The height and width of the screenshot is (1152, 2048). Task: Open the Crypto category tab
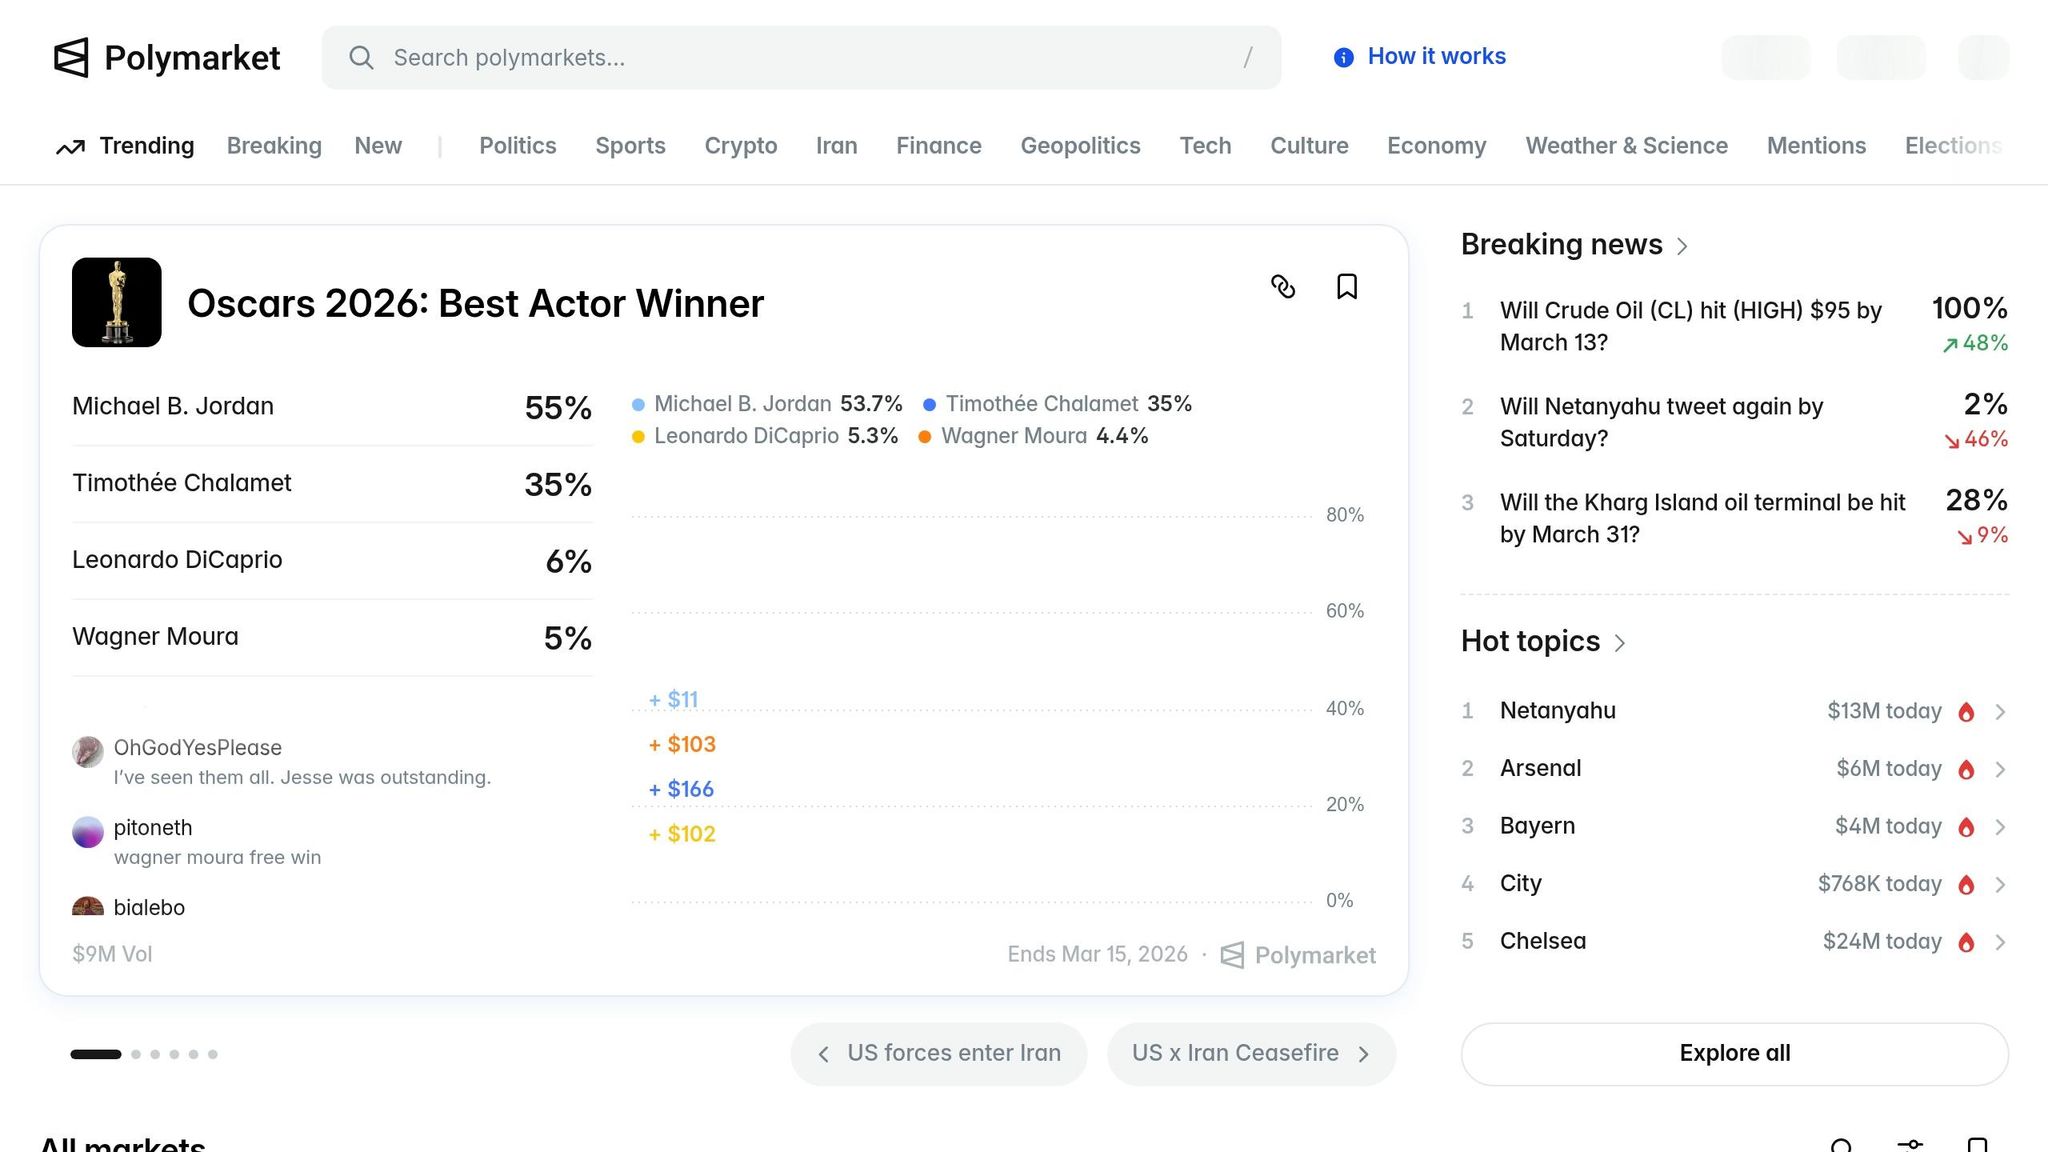[x=740, y=146]
